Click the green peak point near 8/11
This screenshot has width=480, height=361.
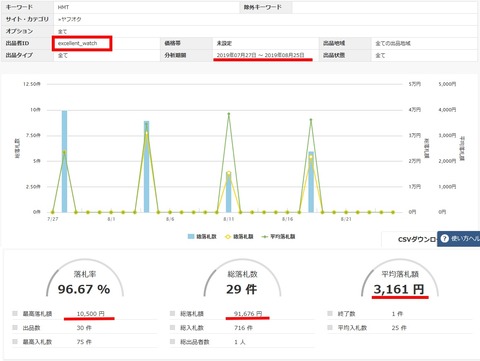(229, 114)
